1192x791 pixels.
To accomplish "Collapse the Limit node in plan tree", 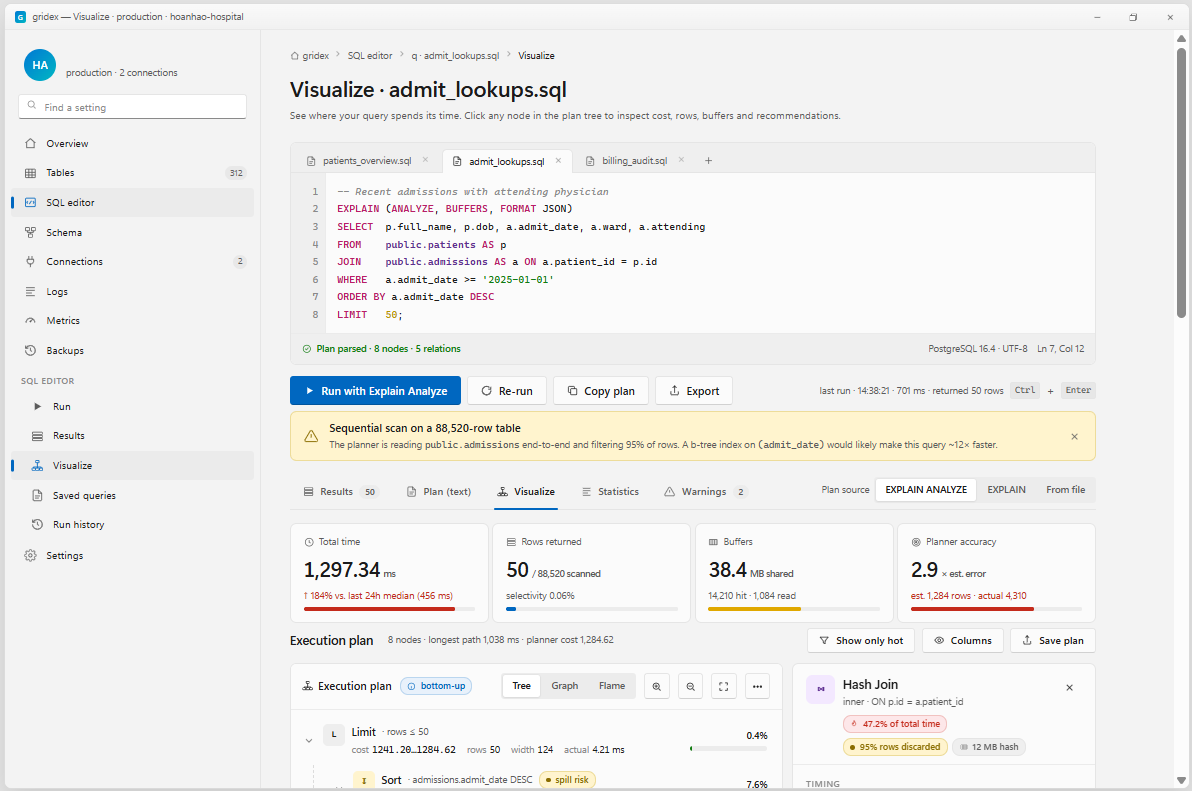I will (309, 740).
